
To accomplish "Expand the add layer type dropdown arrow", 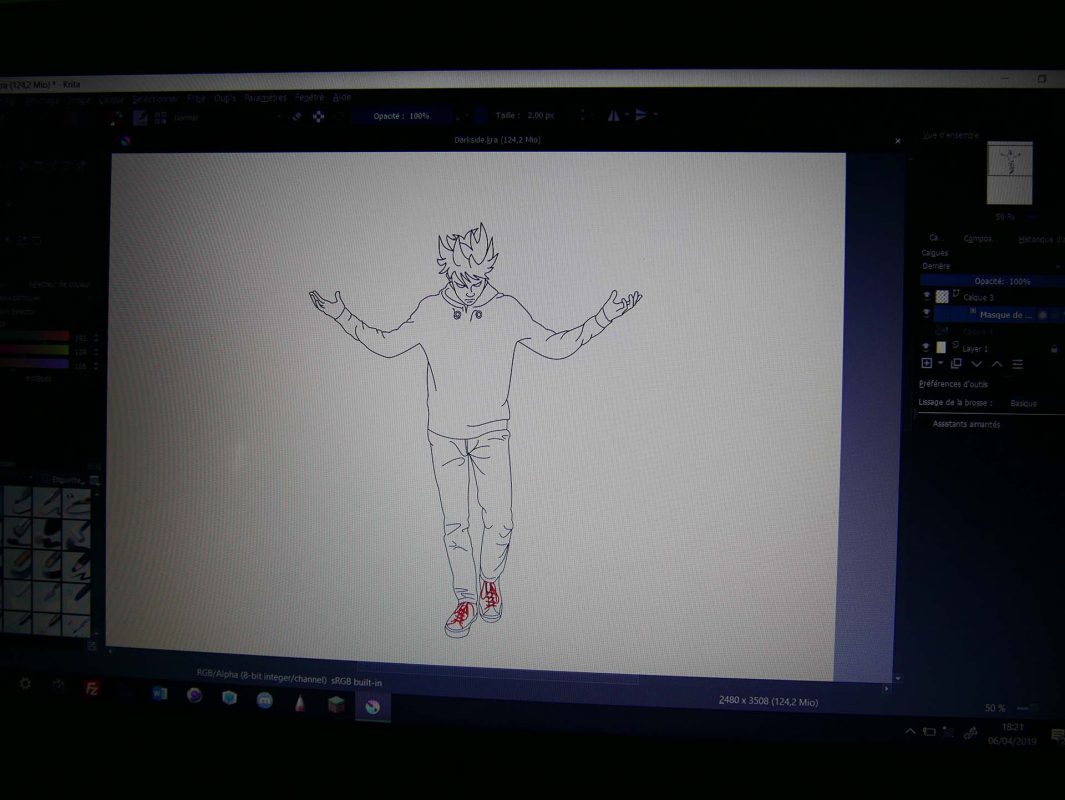I will (x=940, y=364).
